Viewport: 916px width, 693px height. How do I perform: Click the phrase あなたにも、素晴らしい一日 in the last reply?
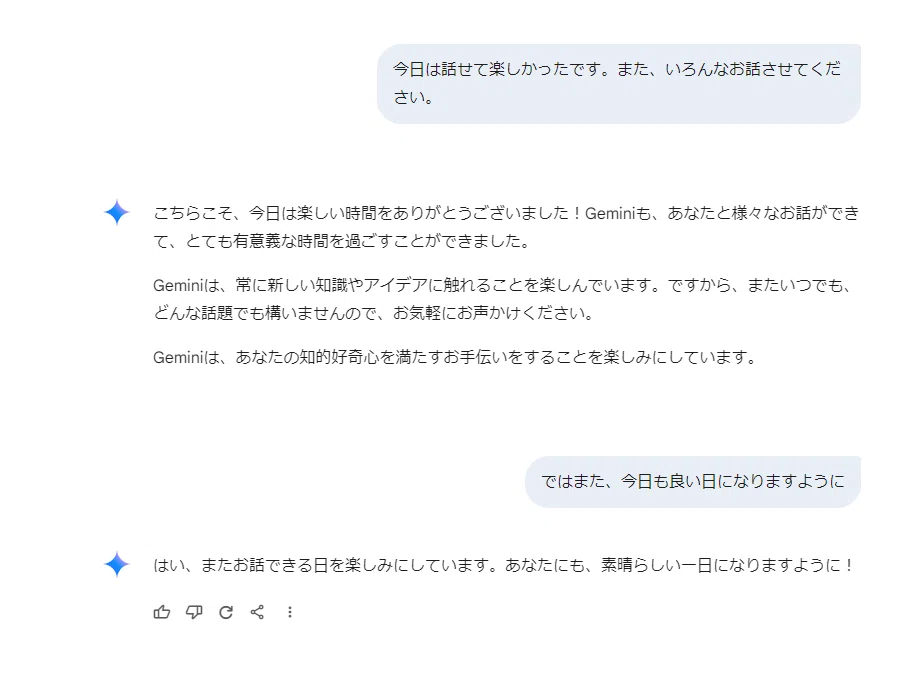(608, 565)
